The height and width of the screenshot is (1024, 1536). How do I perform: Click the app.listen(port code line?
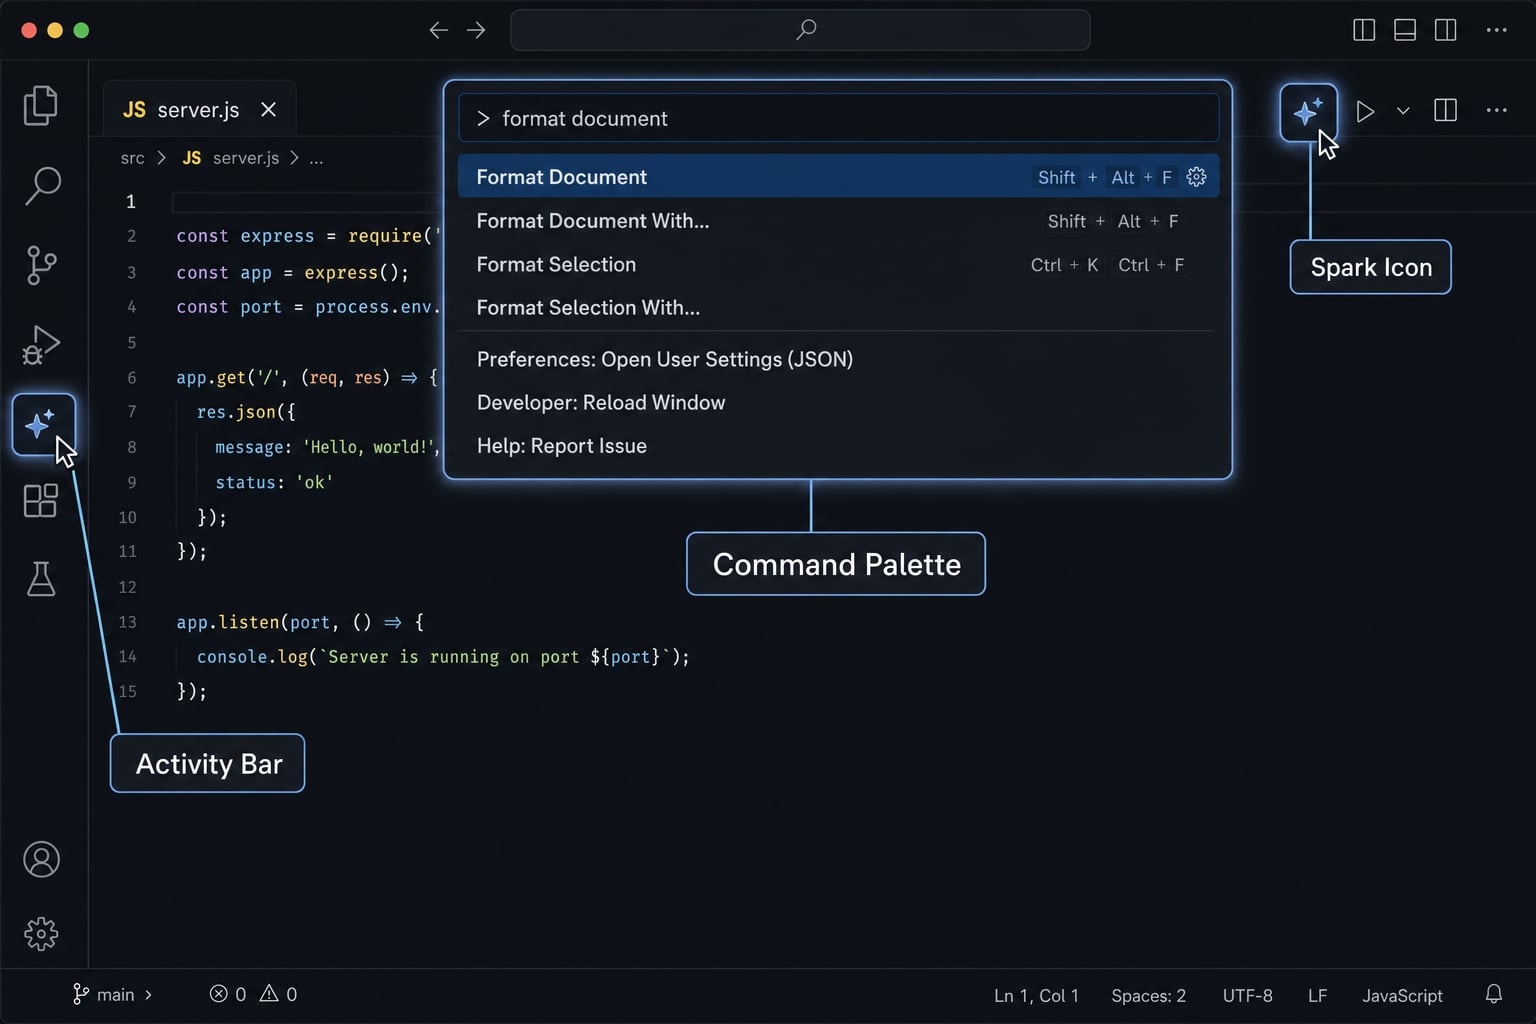click(300, 622)
